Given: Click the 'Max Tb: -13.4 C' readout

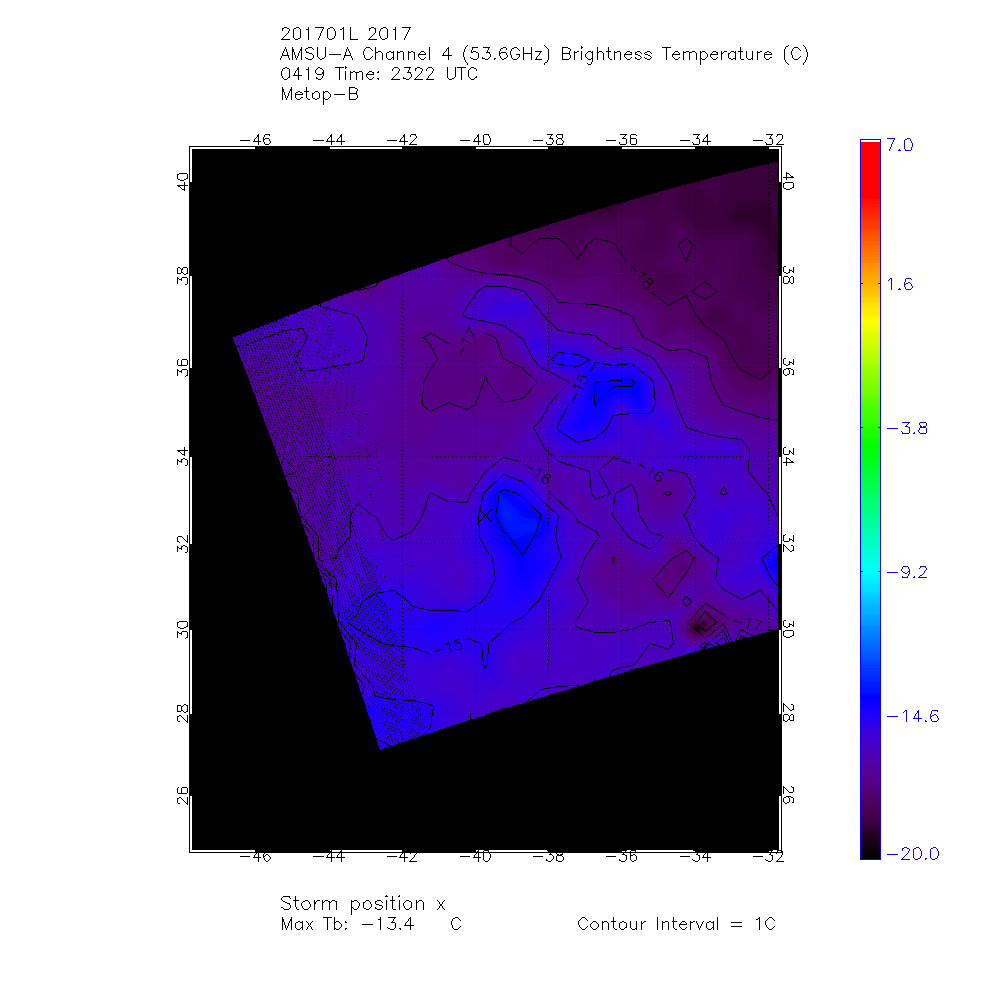Looking at the screenshot, I should tap(370, 924).
